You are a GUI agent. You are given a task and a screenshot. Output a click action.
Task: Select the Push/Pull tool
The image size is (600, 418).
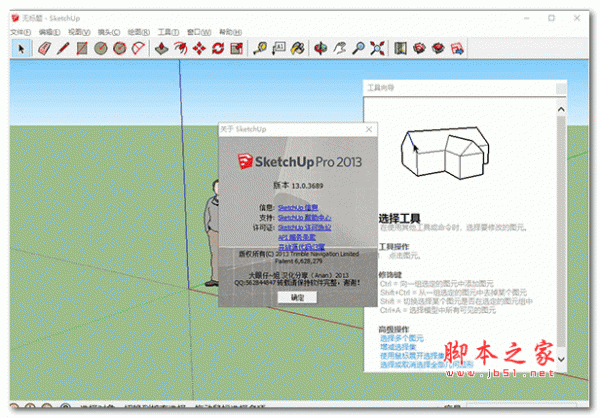pos(161,49)
